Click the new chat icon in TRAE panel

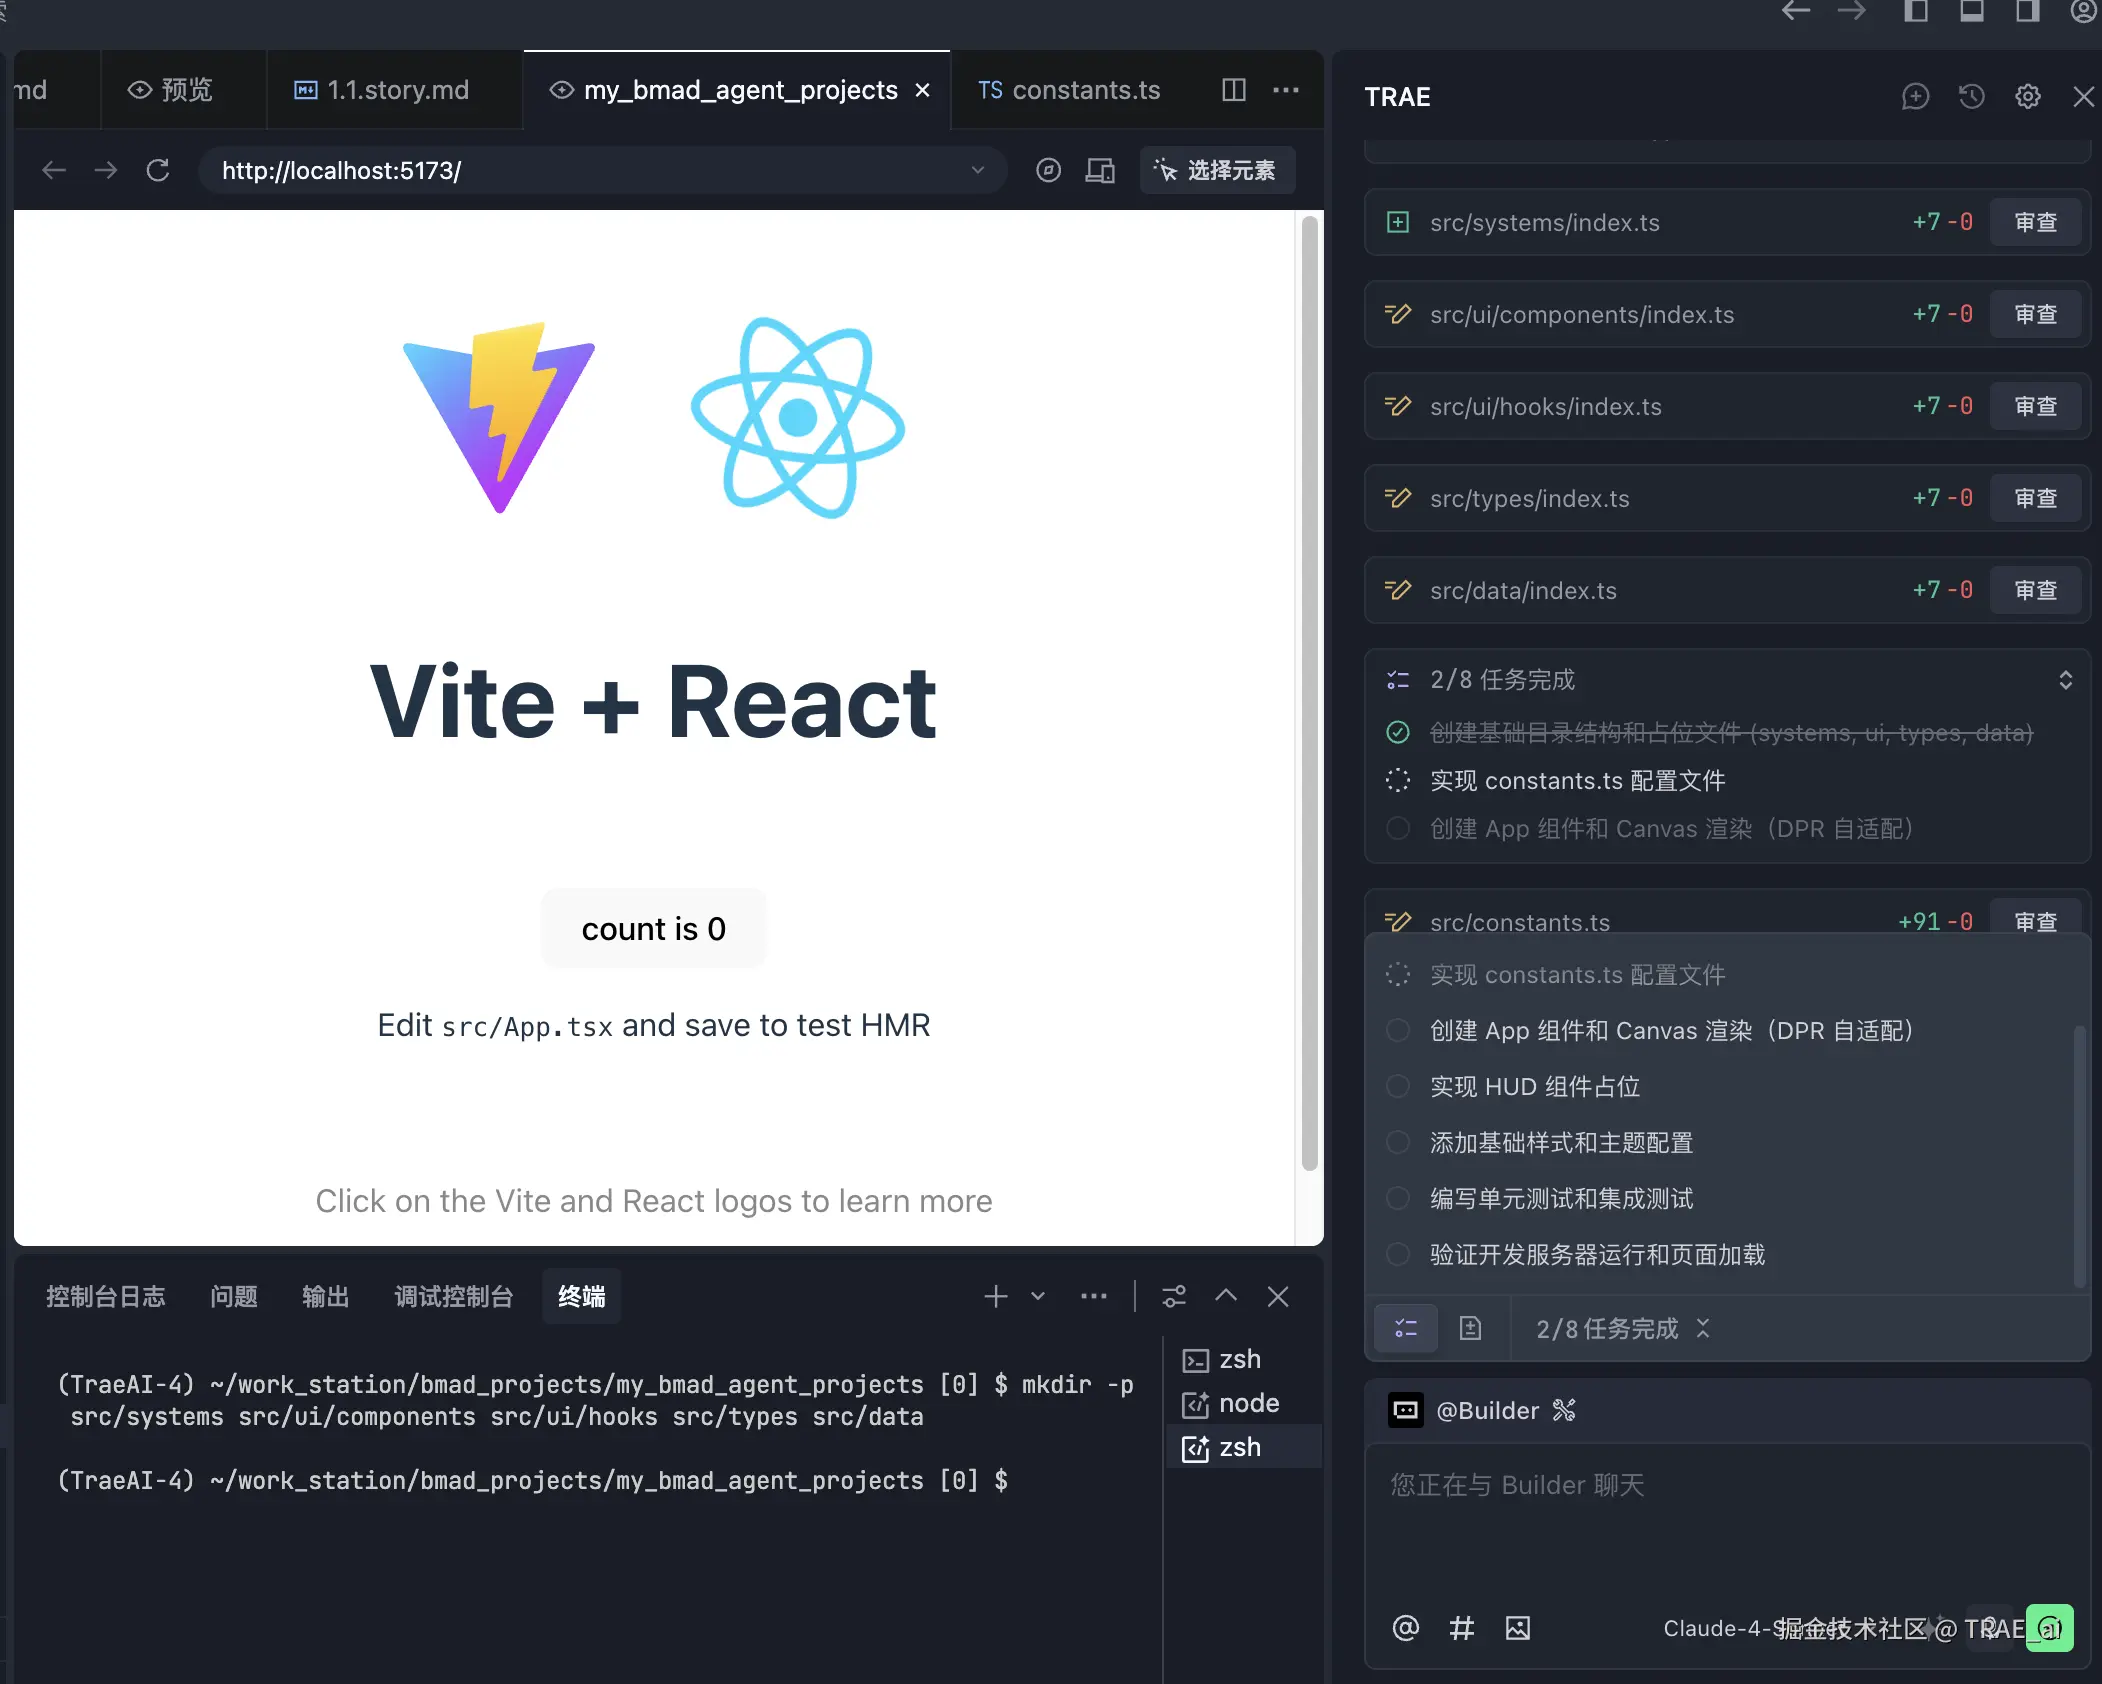1915,97
